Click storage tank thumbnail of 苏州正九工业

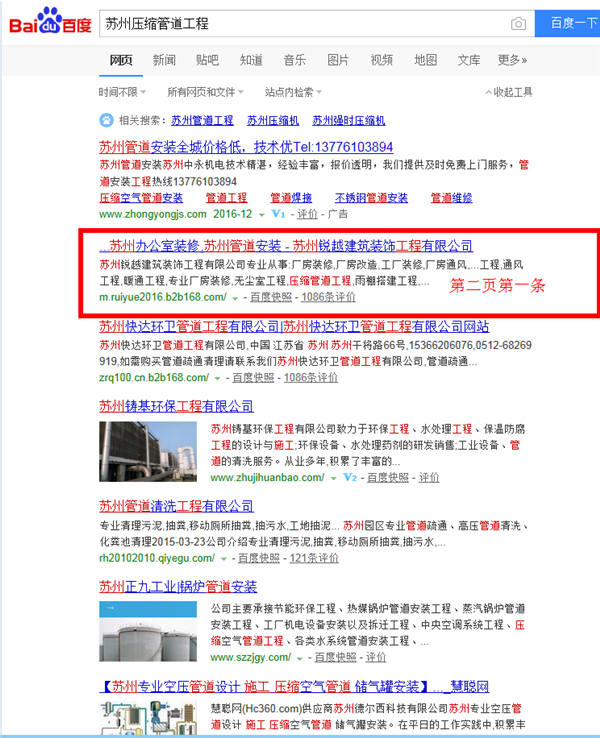148,631
